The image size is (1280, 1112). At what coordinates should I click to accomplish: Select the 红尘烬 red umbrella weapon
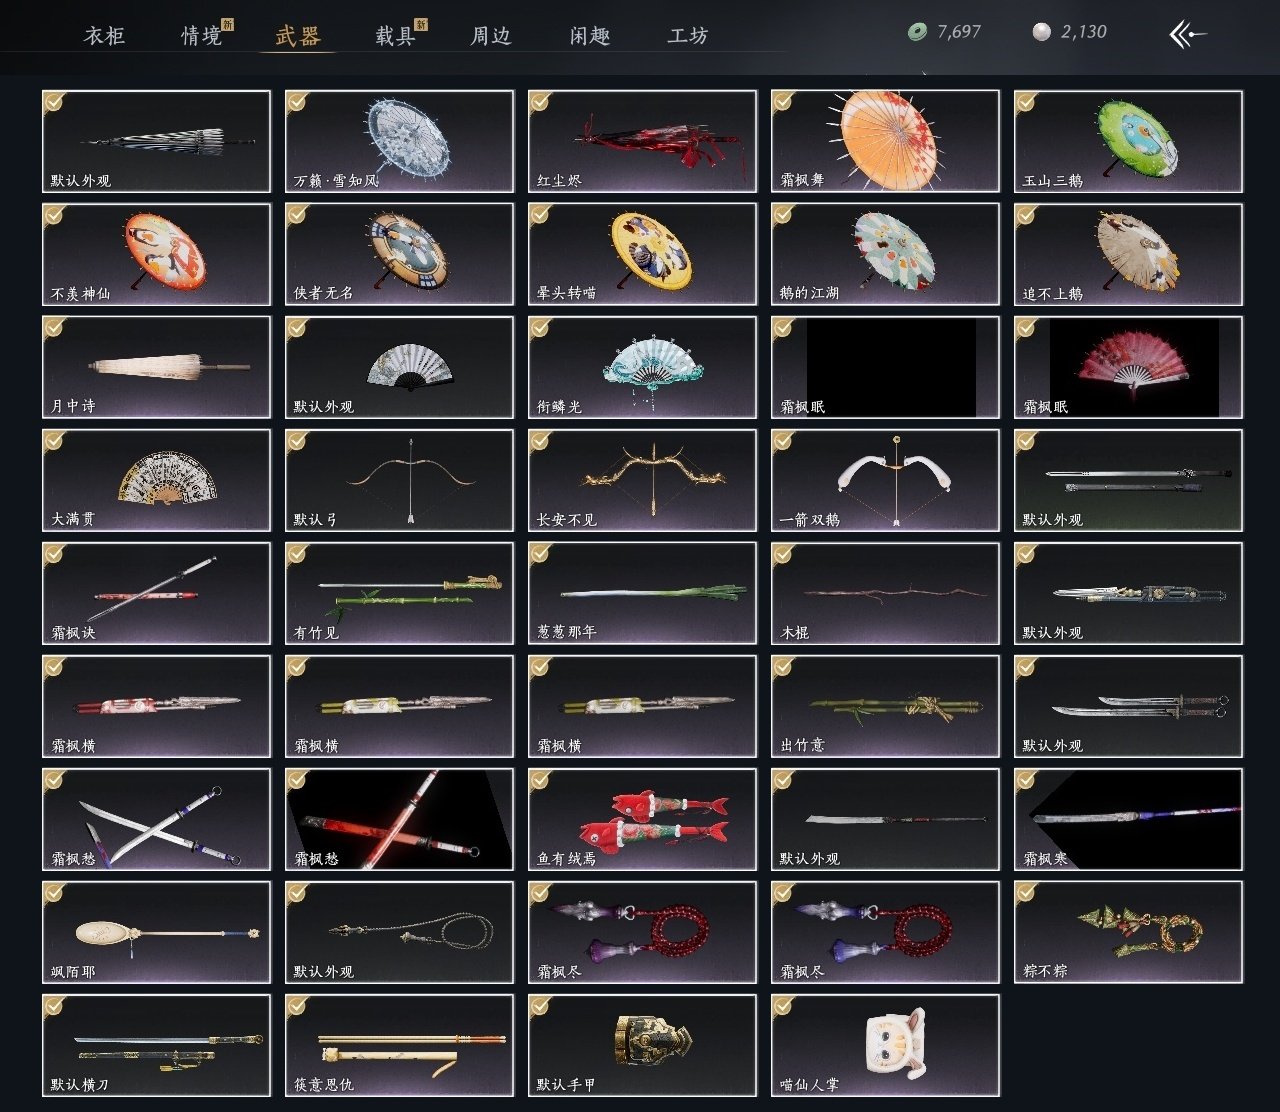(642, 141)
